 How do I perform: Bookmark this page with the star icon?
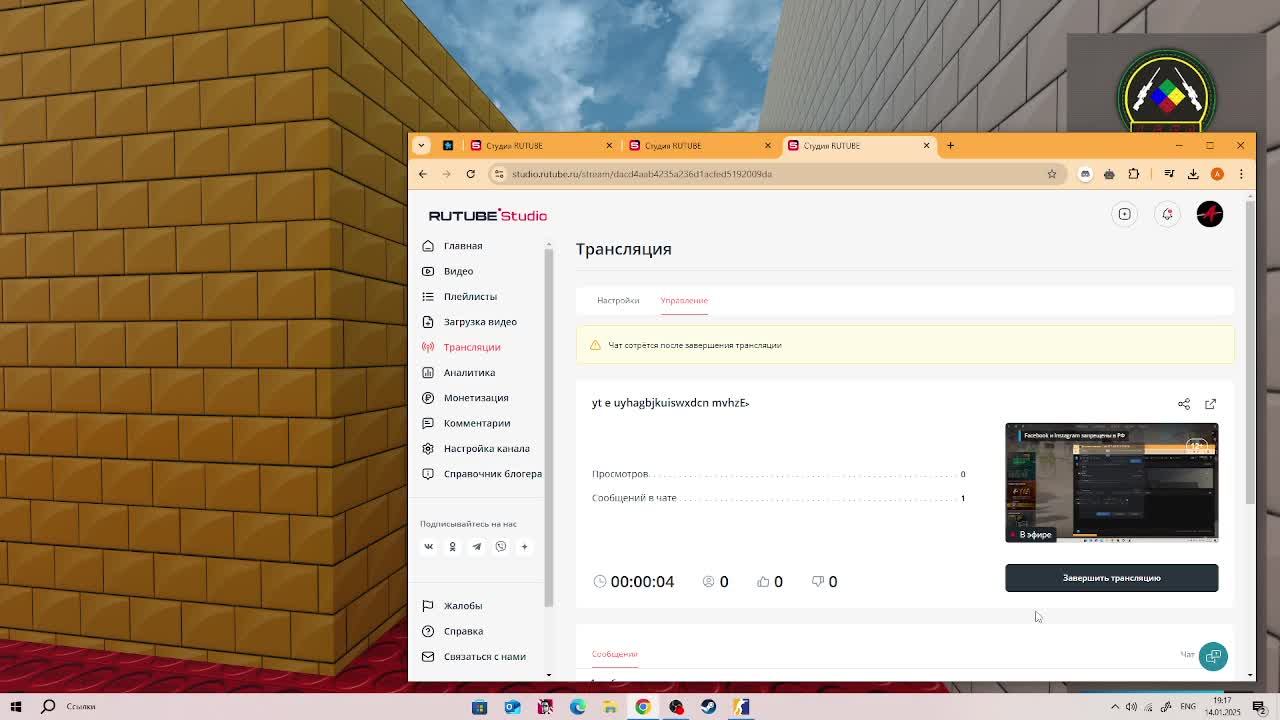coord(1051,174)
